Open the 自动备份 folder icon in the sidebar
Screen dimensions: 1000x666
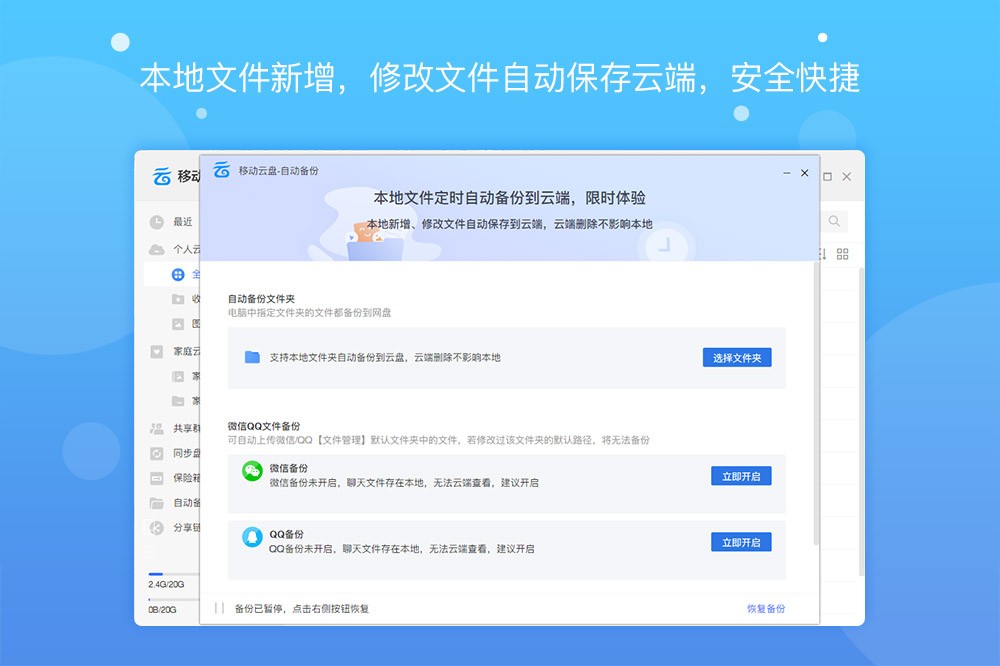pos(157,503)
